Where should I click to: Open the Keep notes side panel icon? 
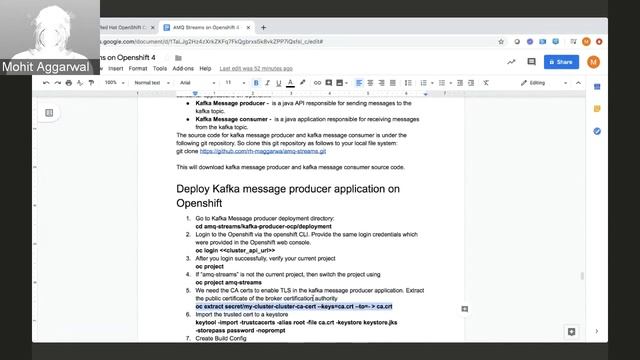pyautogui.click(x=597, y=109)
